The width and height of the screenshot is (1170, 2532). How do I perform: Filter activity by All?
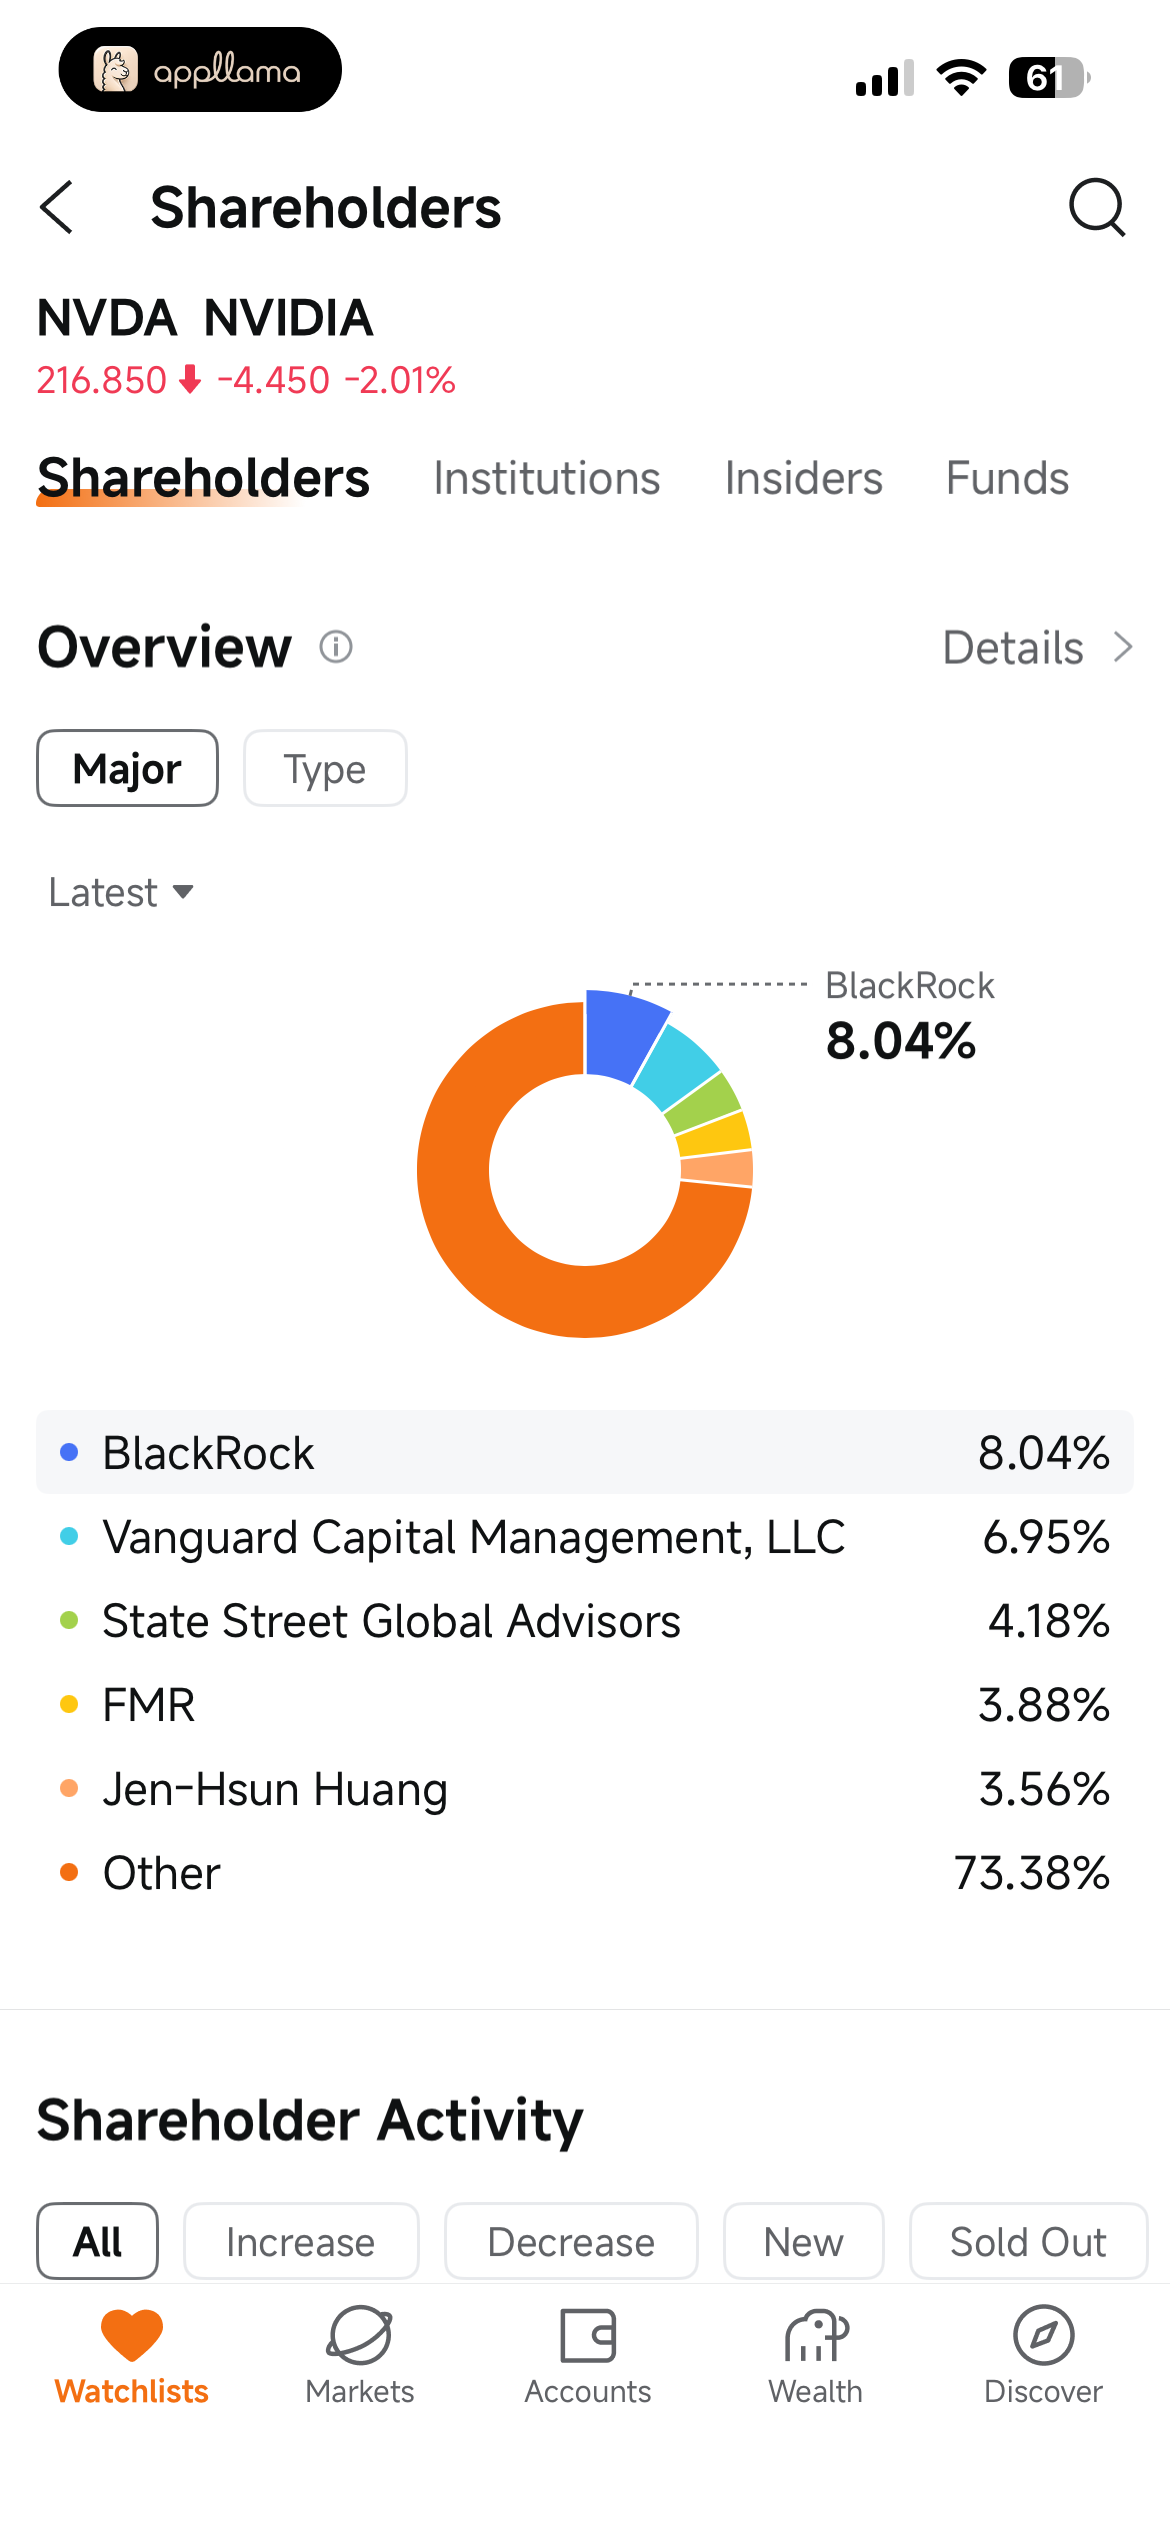[x=98, y=2241]
